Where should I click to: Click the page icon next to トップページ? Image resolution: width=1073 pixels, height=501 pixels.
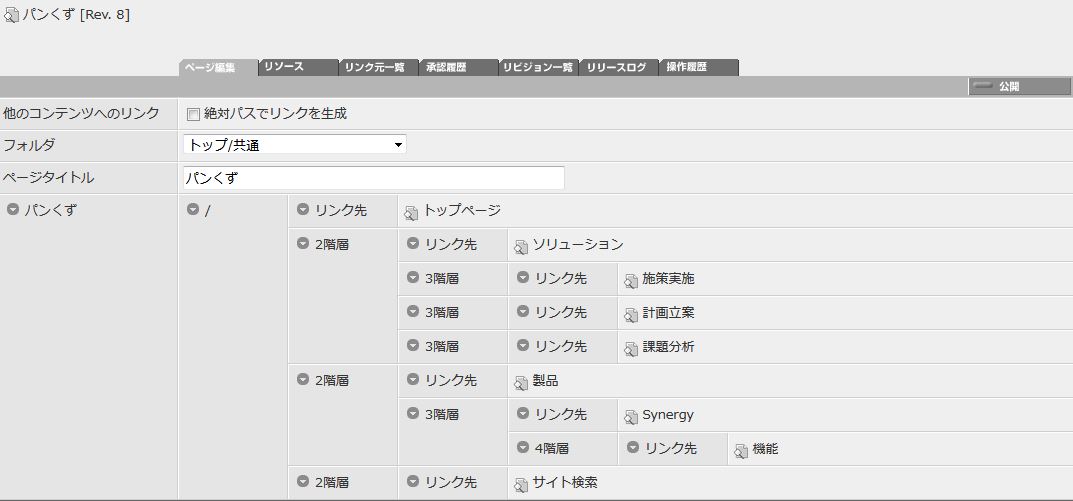click(x=411, y=212)
